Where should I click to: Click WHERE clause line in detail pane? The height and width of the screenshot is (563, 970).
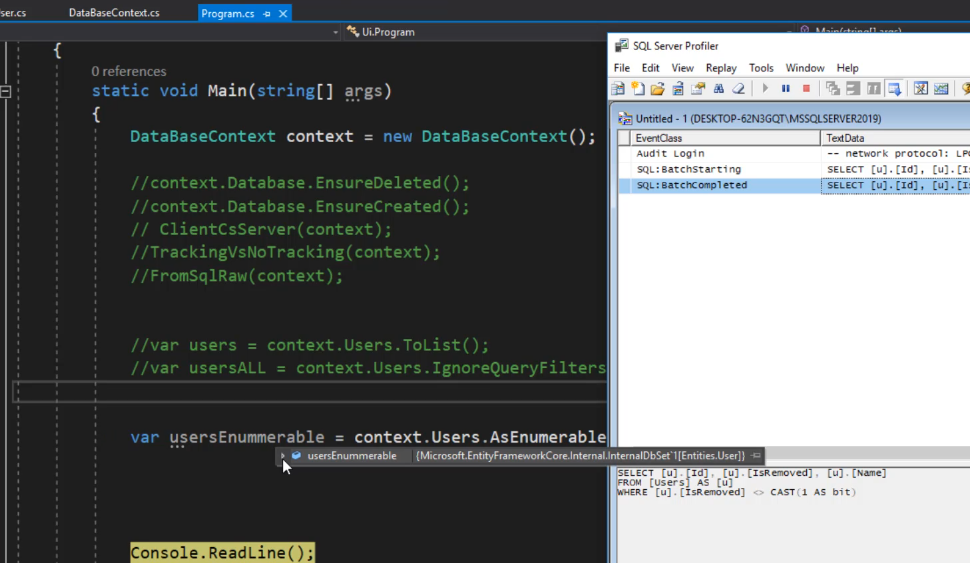736,492
